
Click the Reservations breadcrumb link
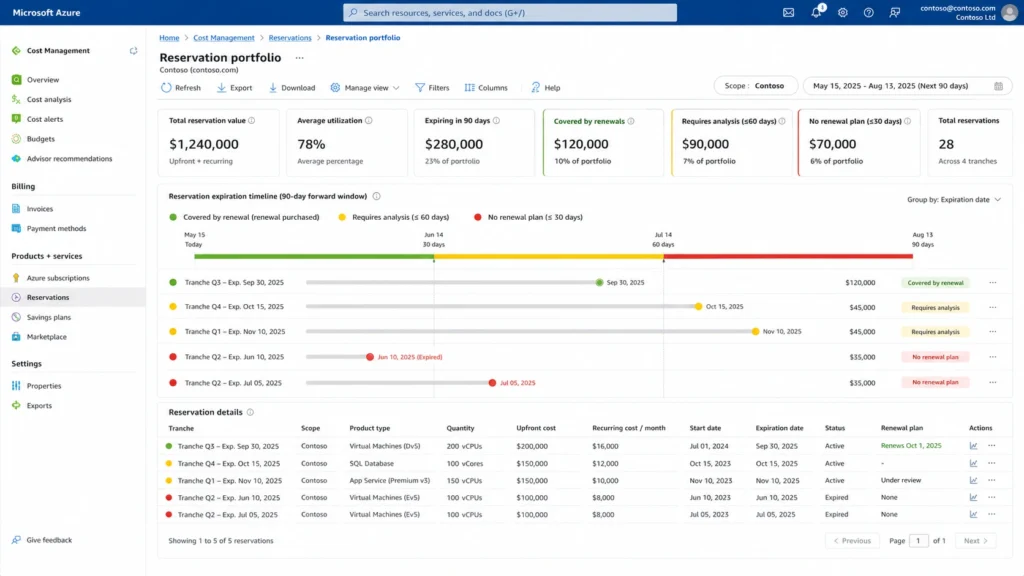(x=290, y=38)
